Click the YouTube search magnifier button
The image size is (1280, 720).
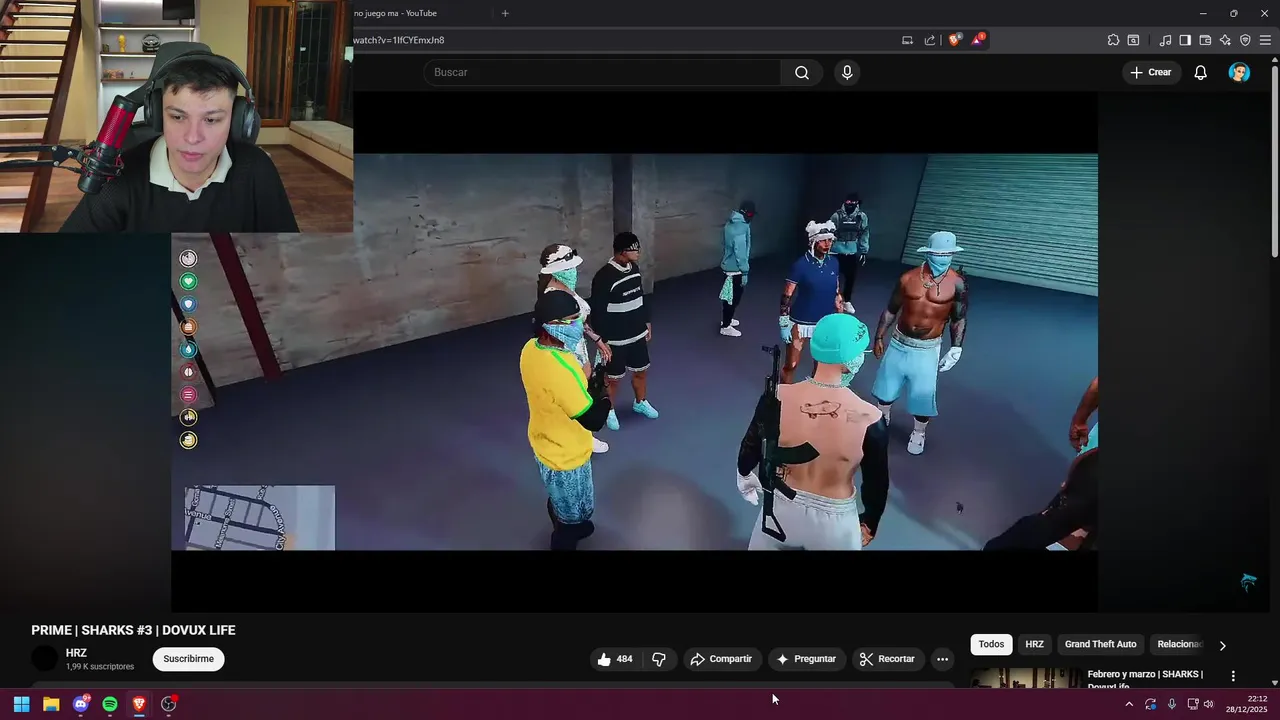802,72
